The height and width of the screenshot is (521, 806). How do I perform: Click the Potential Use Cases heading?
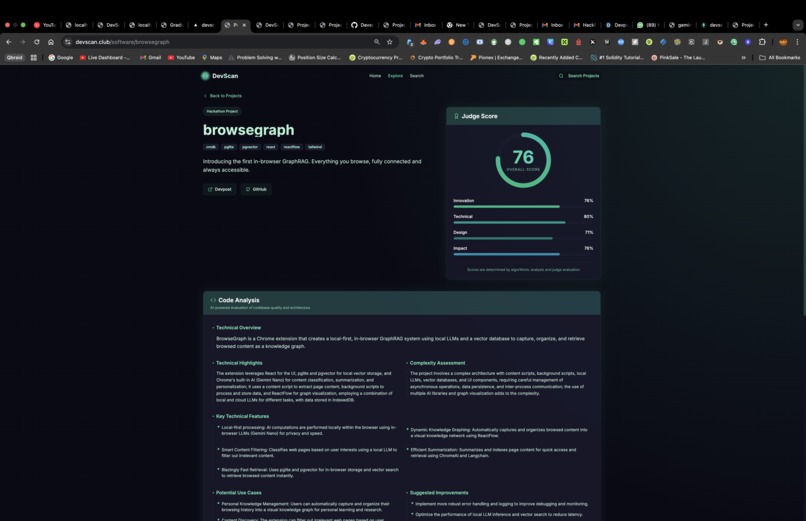pyautogui.click(x=239, y=493)
